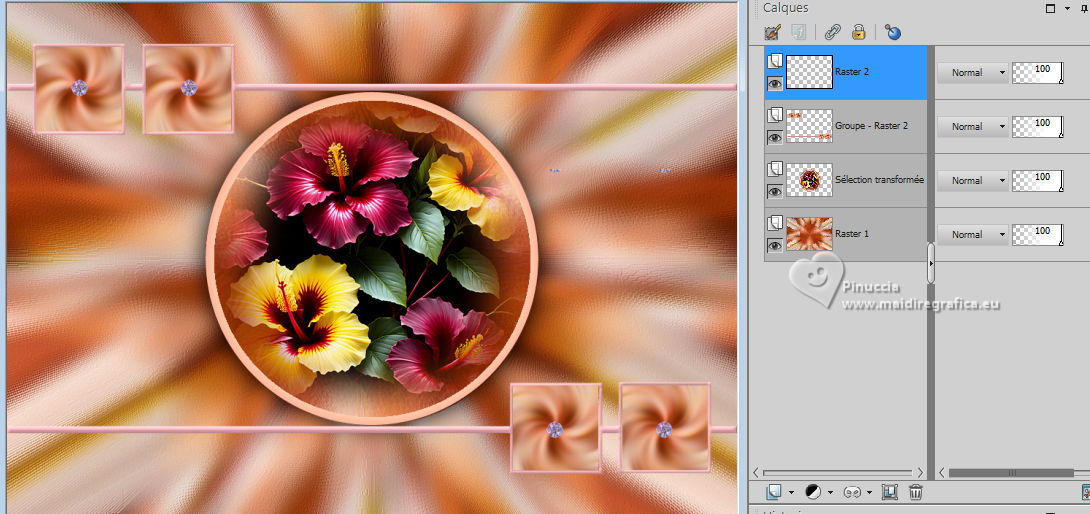The height and width of the screenshot is (514, 1090).
Task: Click the new raster layer icon
Action: pyautogui.click(x=774, y=492)
